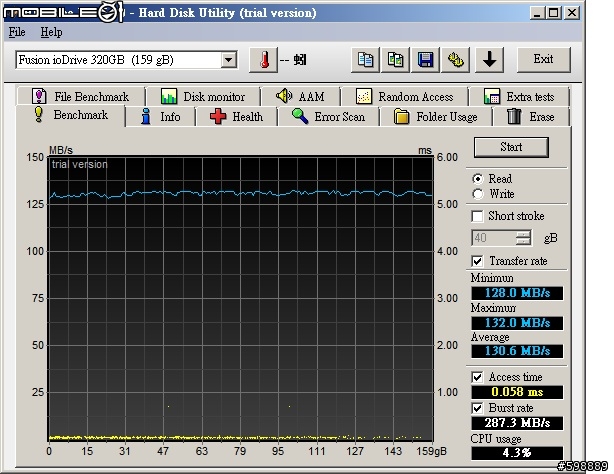Click the Exit button
This screenshot has height=474, width=614.
(x=543, y=60)
